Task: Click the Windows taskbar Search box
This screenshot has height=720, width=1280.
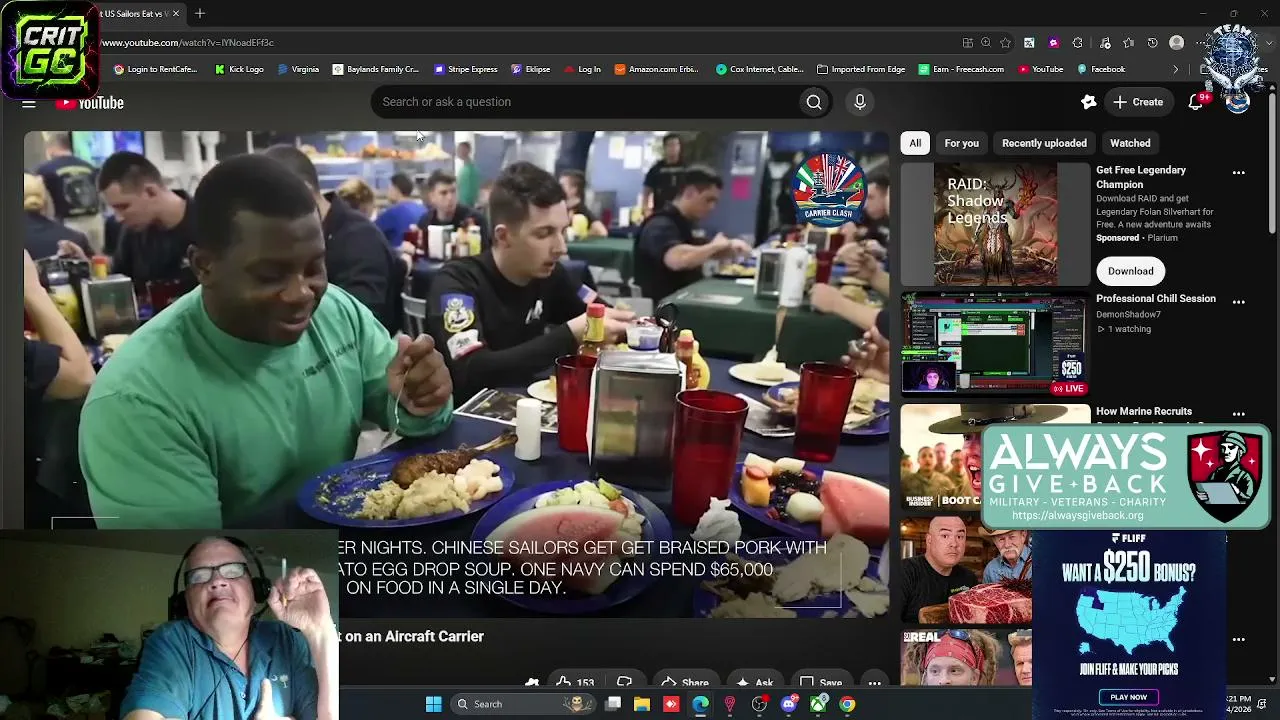Action: pyautogui.click(x=521, y=704)
